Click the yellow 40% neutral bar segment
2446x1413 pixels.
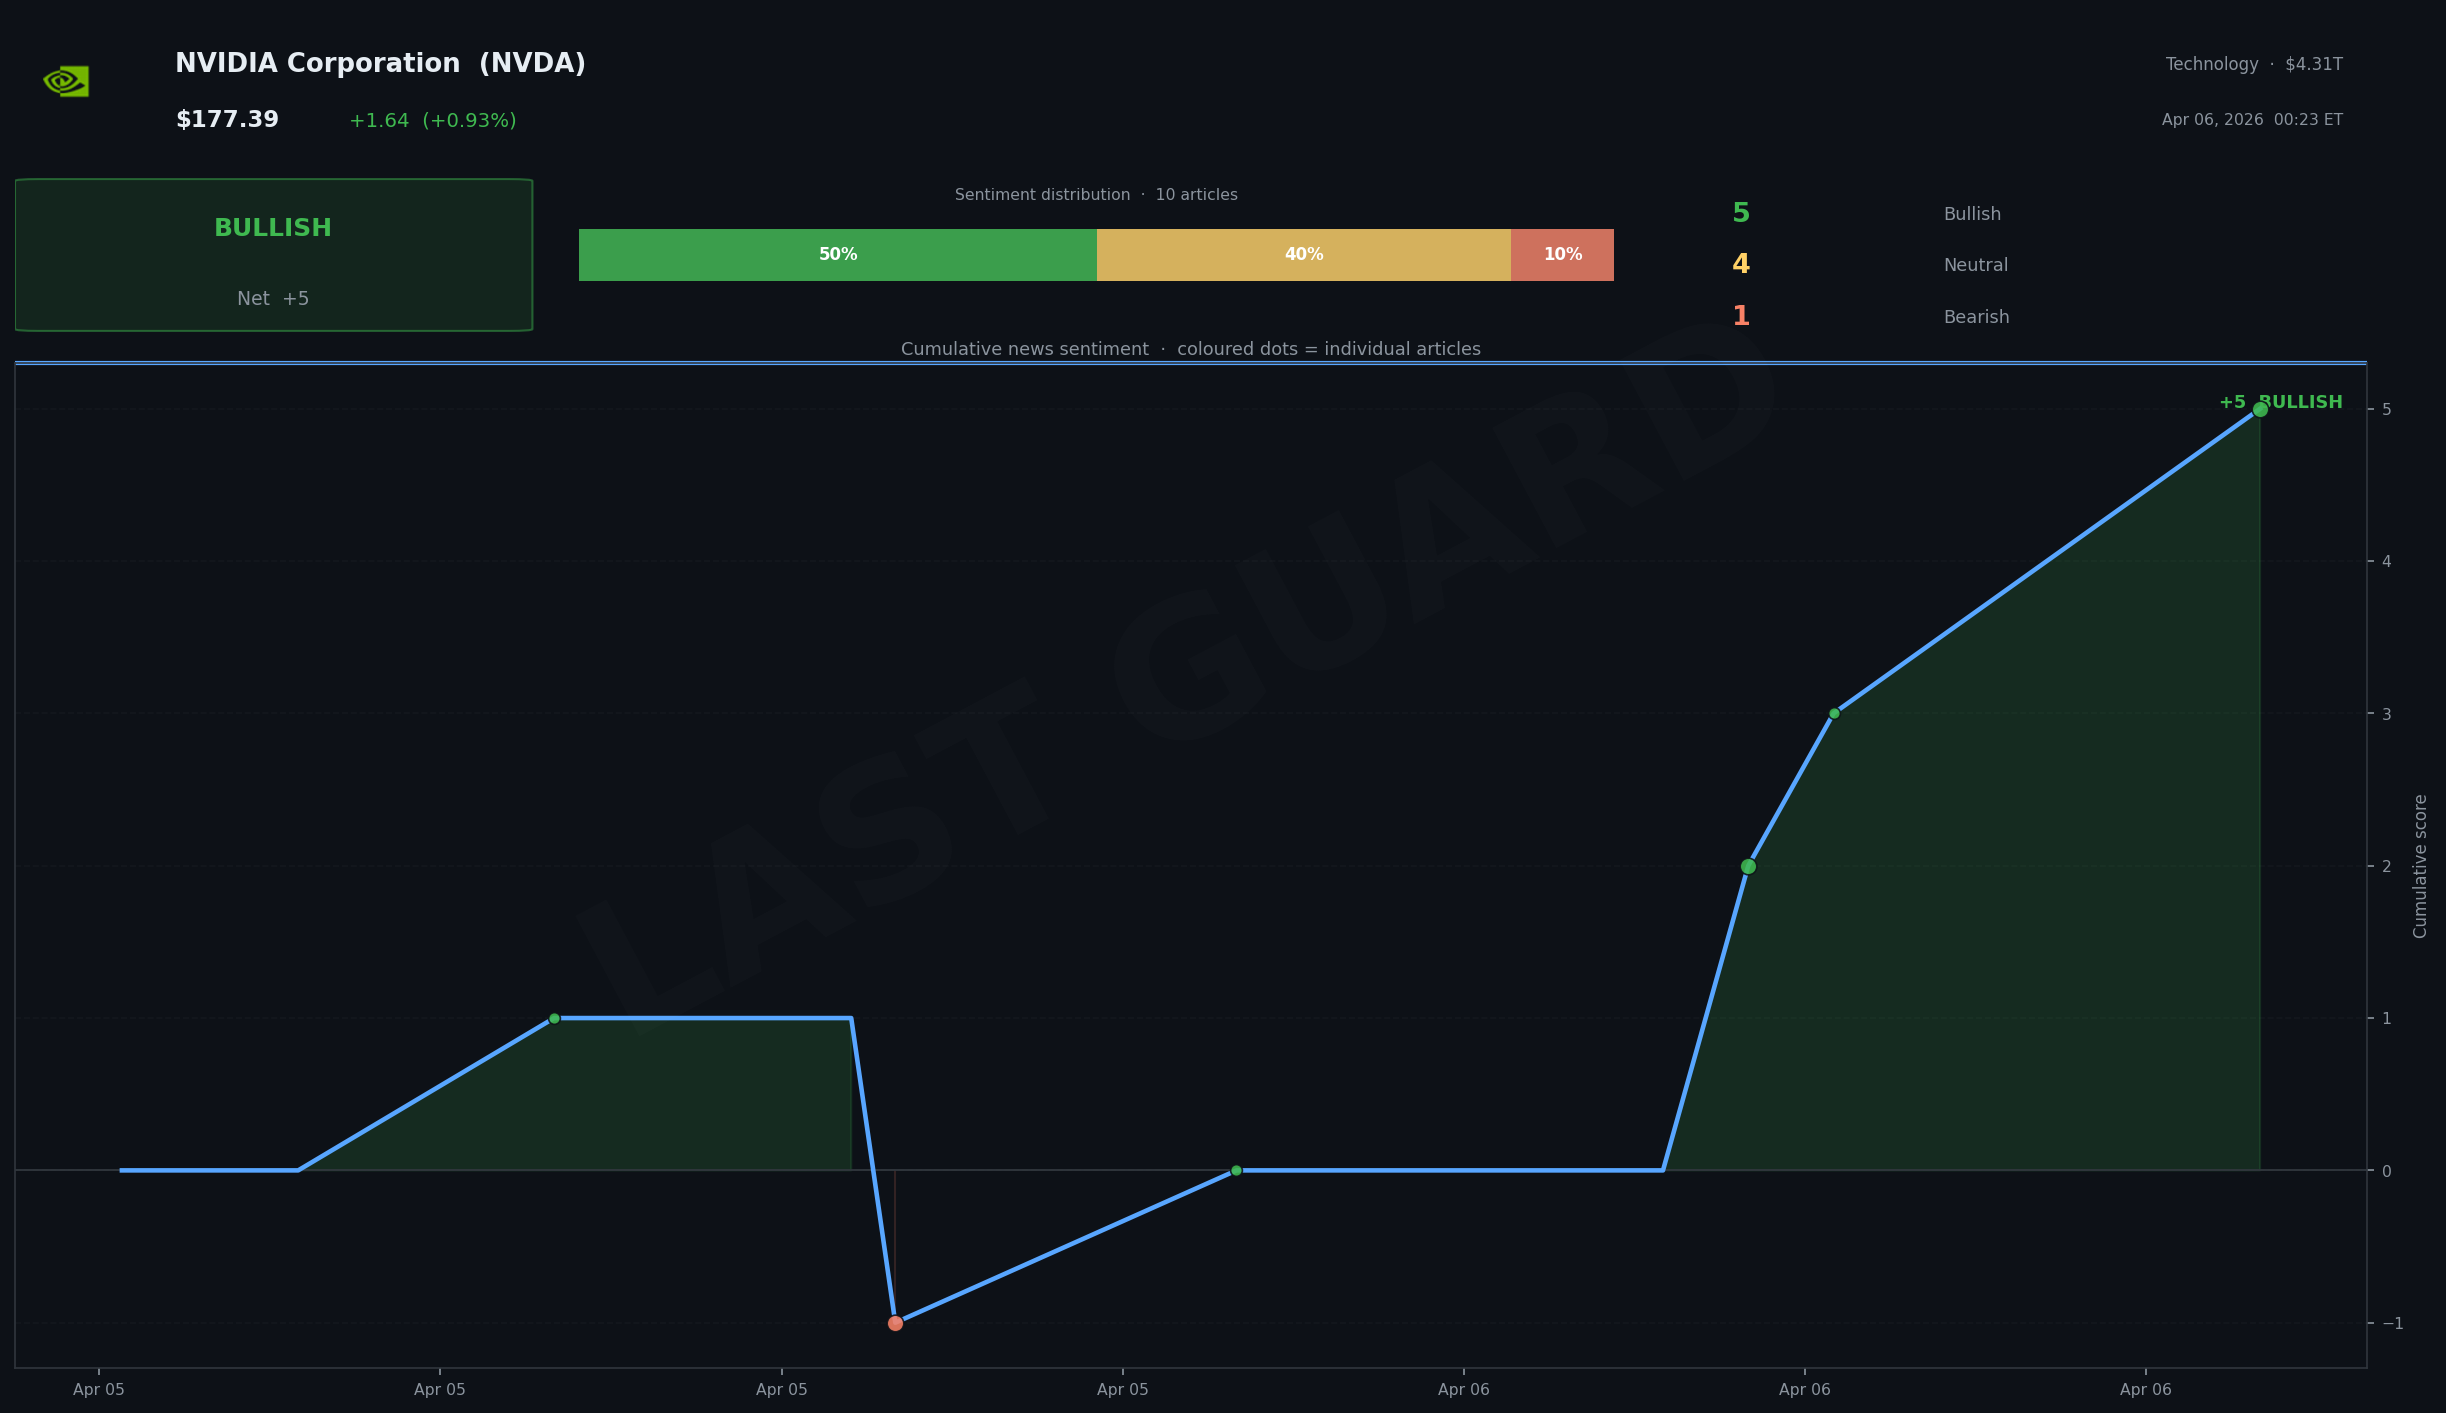[x=1303, y=255]
